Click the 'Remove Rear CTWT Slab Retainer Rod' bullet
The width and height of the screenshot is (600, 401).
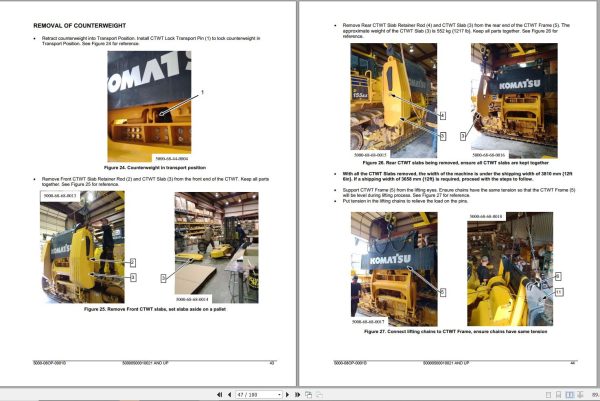pos(456,31)
